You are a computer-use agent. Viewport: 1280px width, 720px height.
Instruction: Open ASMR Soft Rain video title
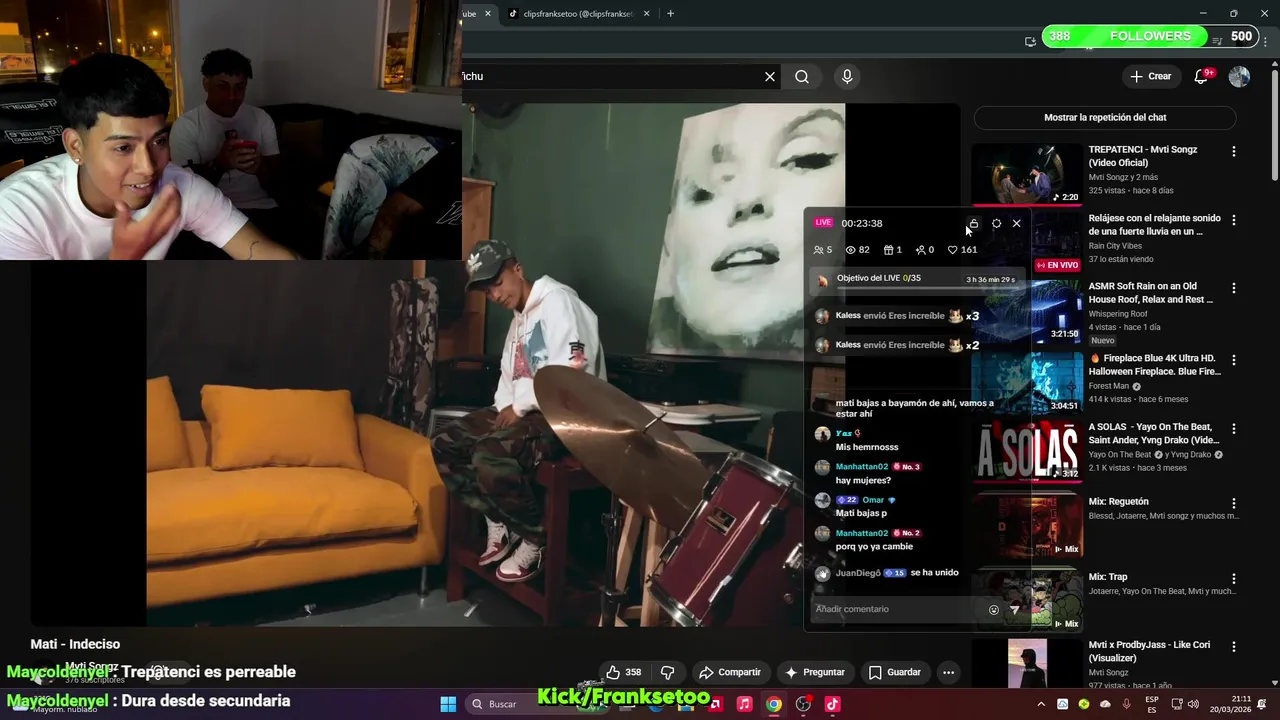pos(1151,292)
